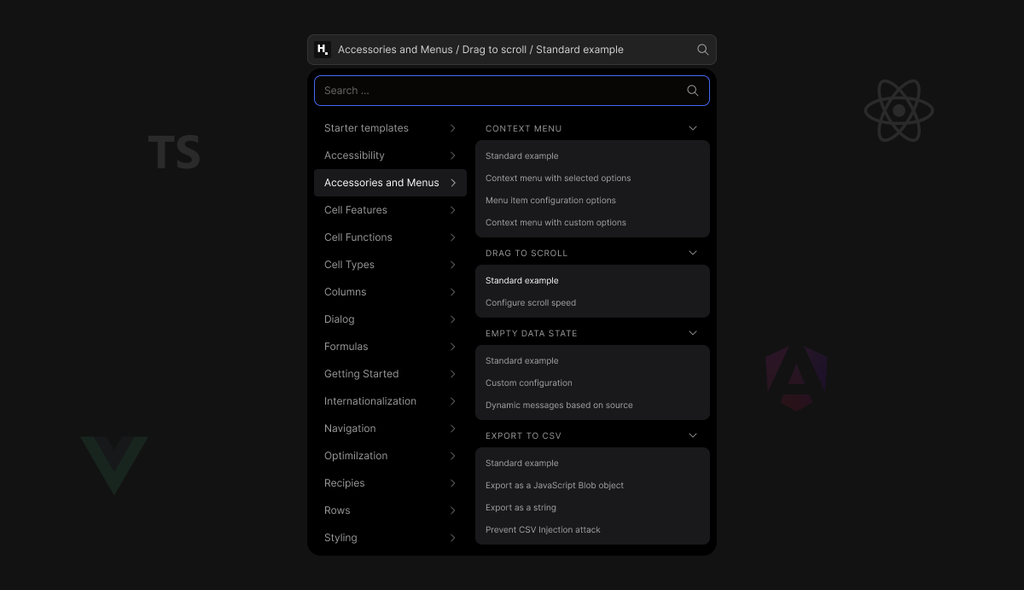The height and width of the screenshot is (590, 1024).
Task: Open the Dialog category
Action: [391, 320]
